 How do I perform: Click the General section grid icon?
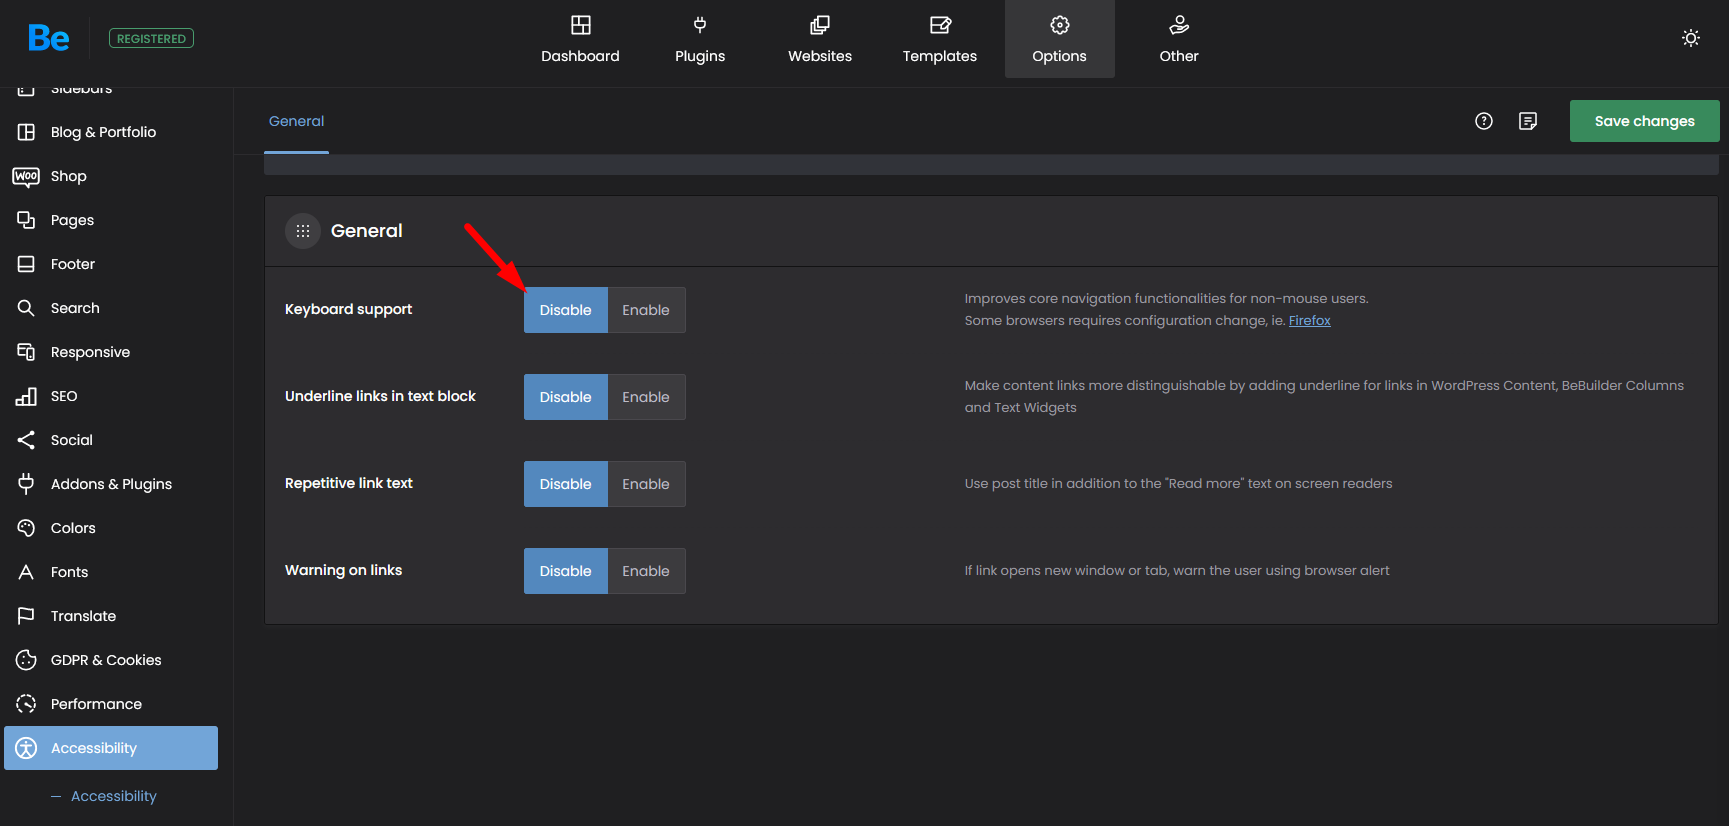(x=303, y=231)
